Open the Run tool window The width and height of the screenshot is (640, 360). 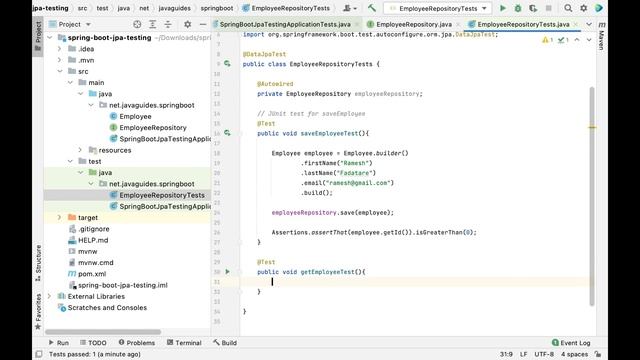click(59, 343)
